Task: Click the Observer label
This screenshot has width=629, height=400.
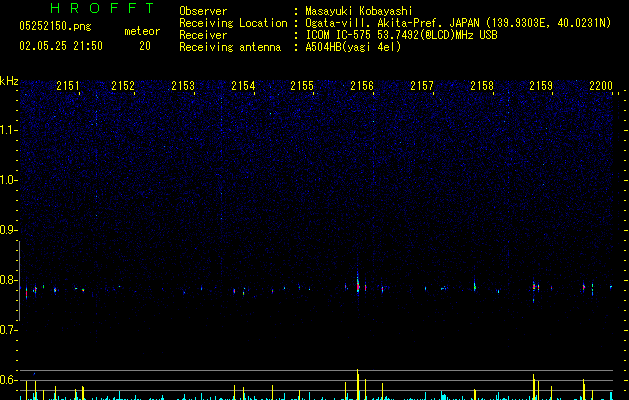Action: coord(203,11)
